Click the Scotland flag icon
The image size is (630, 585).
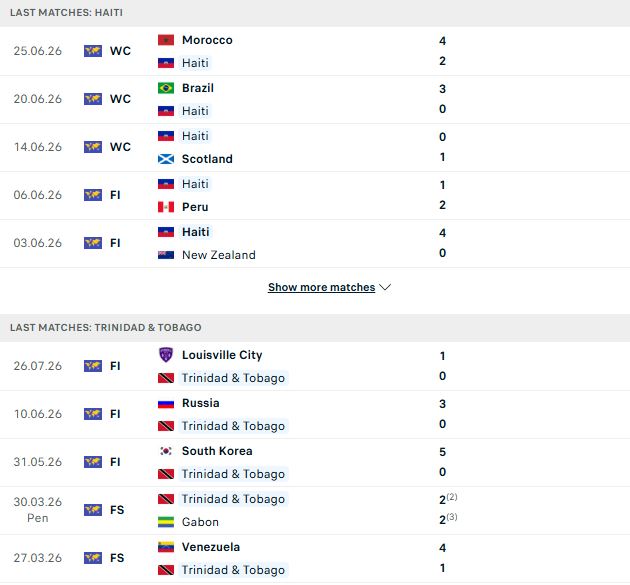click(166, 159)
